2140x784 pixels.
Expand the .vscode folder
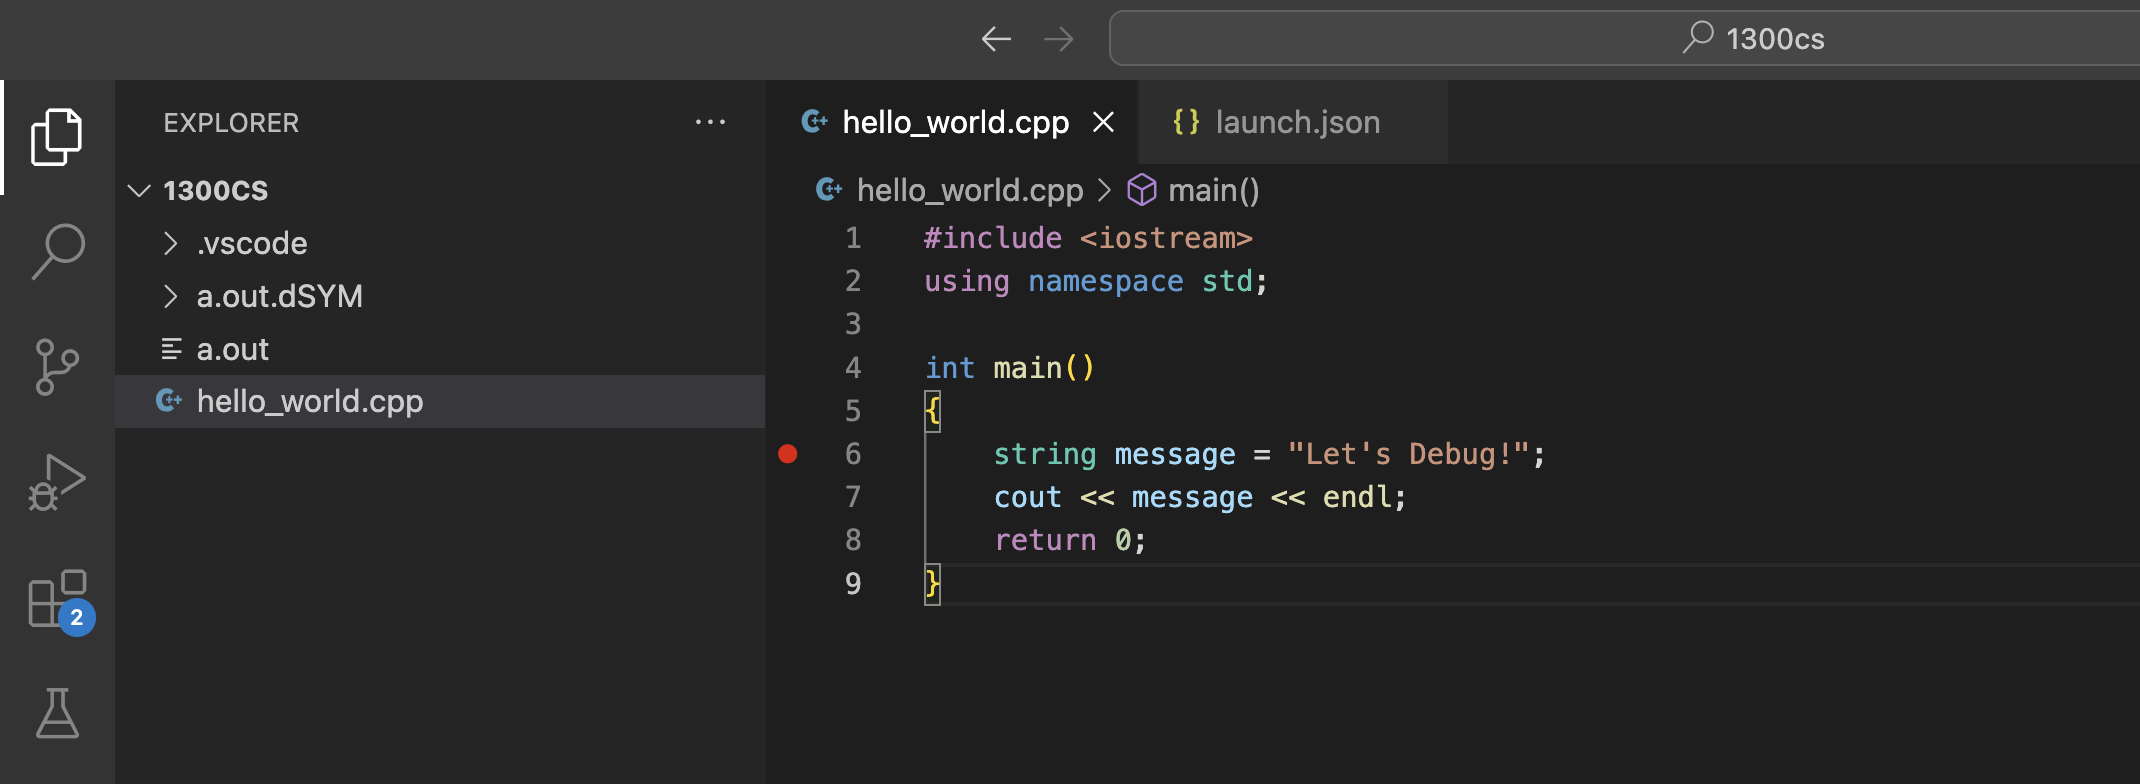coord(440,243)
